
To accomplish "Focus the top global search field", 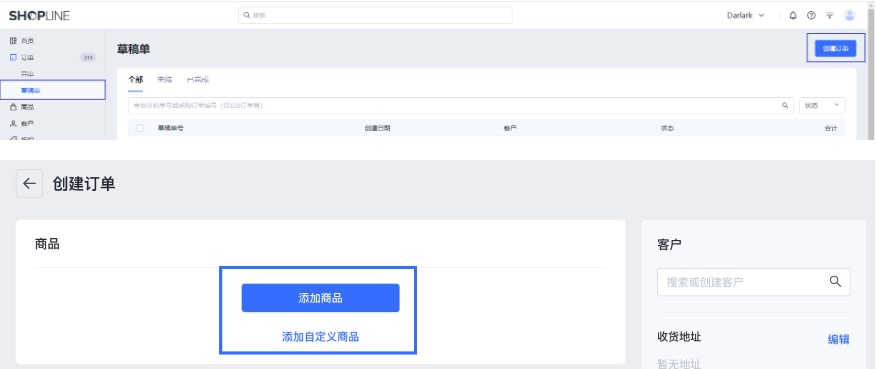I will click(x=375, y=15).
